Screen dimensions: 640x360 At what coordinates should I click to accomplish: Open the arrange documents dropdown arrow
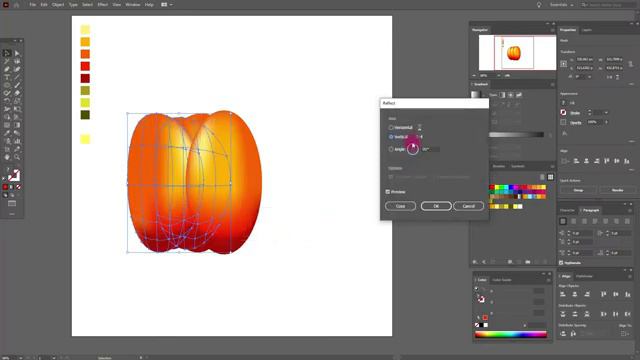click(171, 4)
